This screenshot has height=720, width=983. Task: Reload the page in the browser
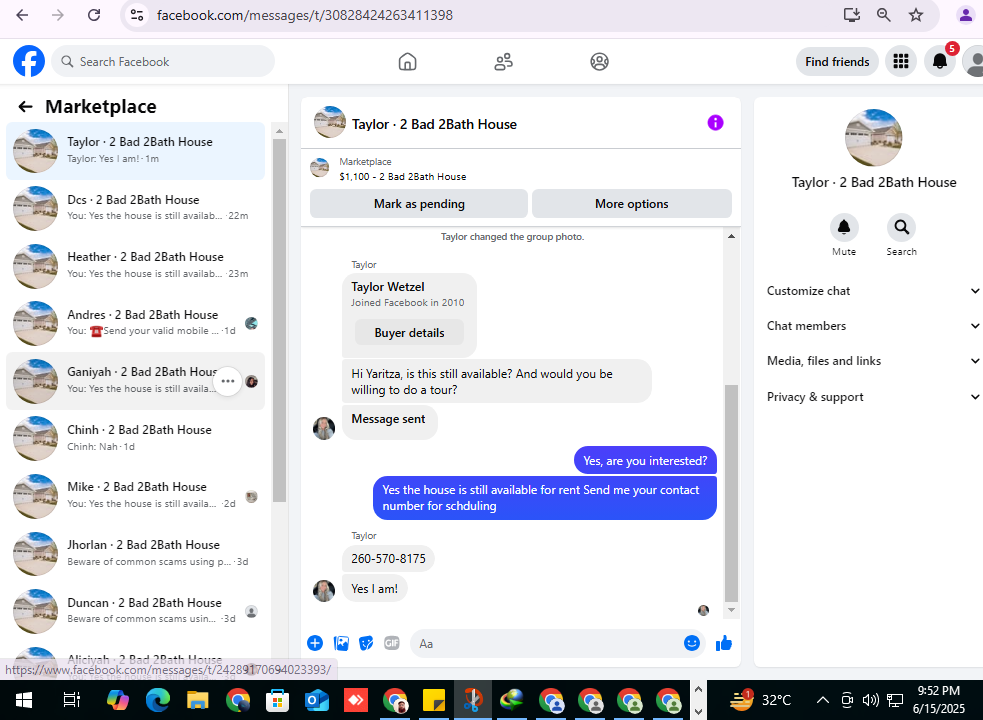(93, 15)
